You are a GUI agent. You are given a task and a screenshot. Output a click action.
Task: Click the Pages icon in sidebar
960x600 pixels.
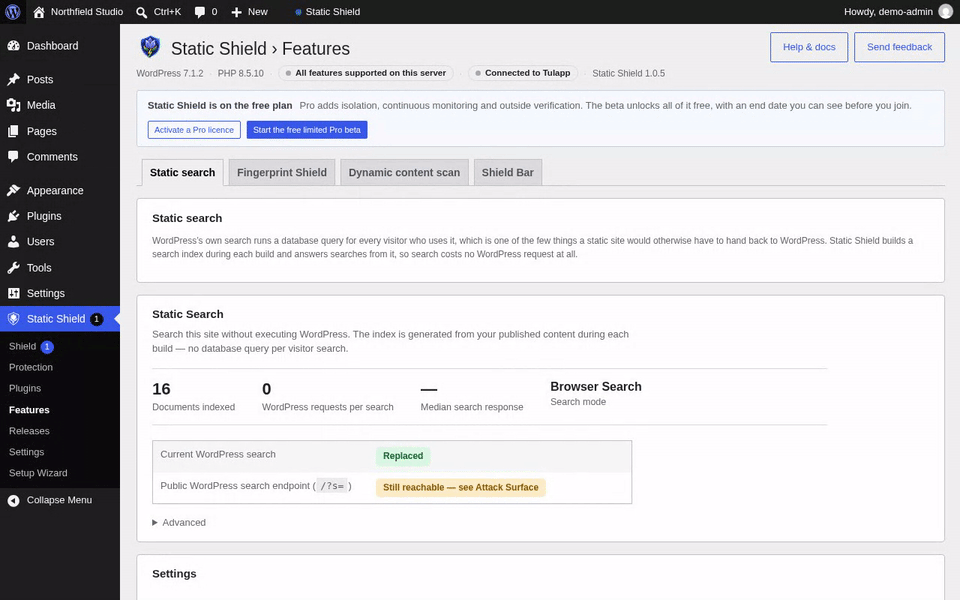[13, 131]
